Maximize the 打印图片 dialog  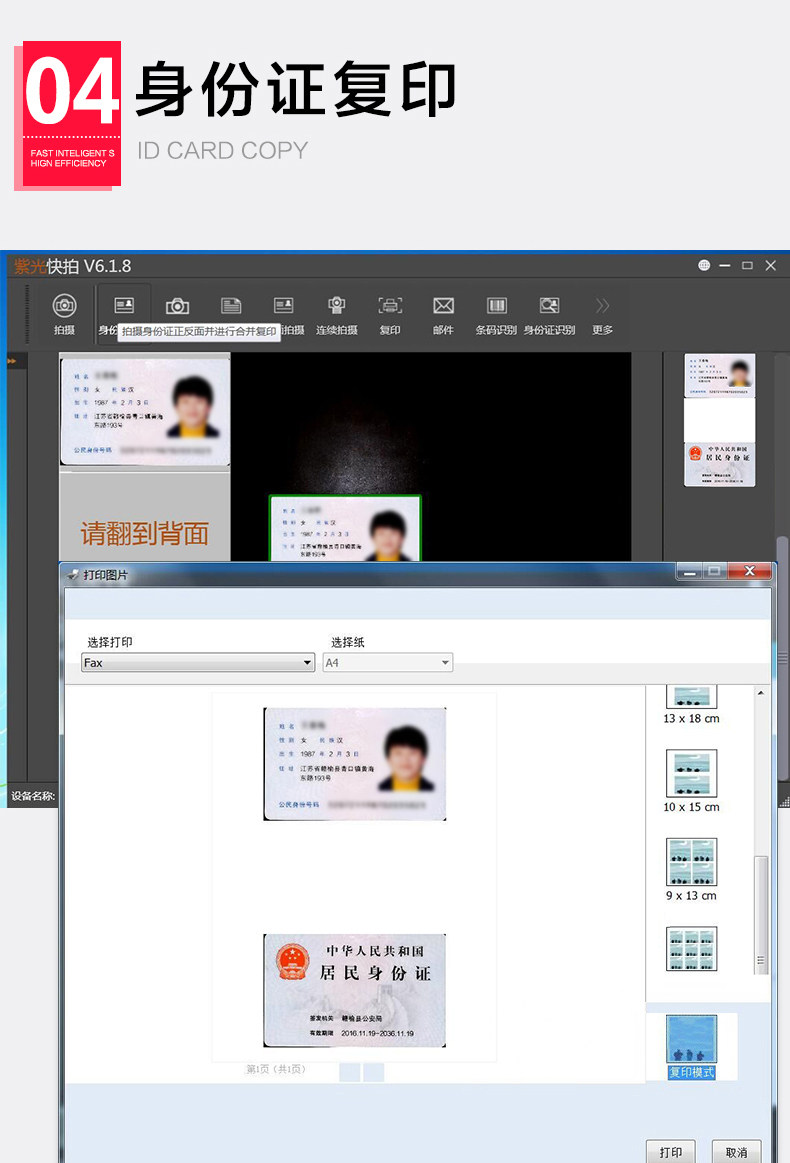point(715,571)
